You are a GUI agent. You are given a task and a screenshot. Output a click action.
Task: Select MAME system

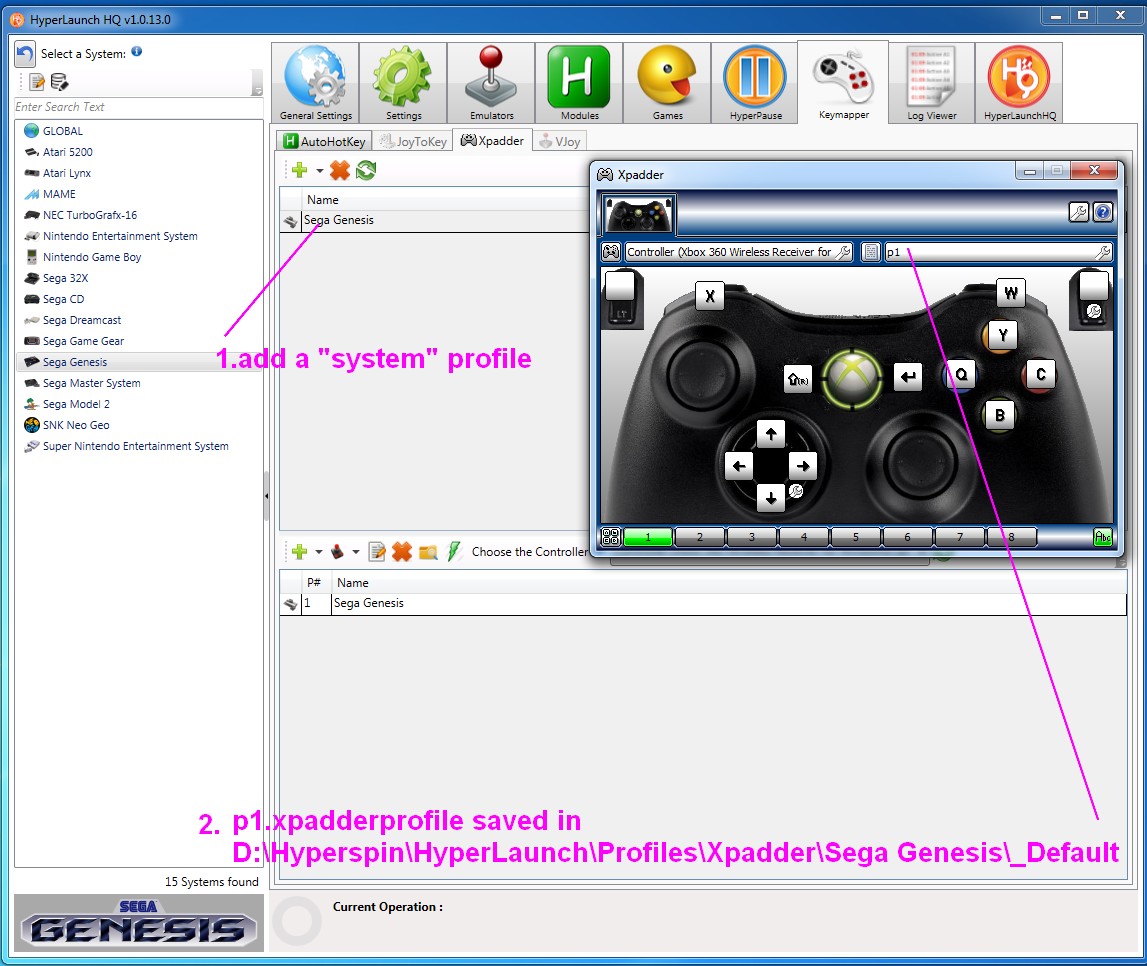click(59, 194)
